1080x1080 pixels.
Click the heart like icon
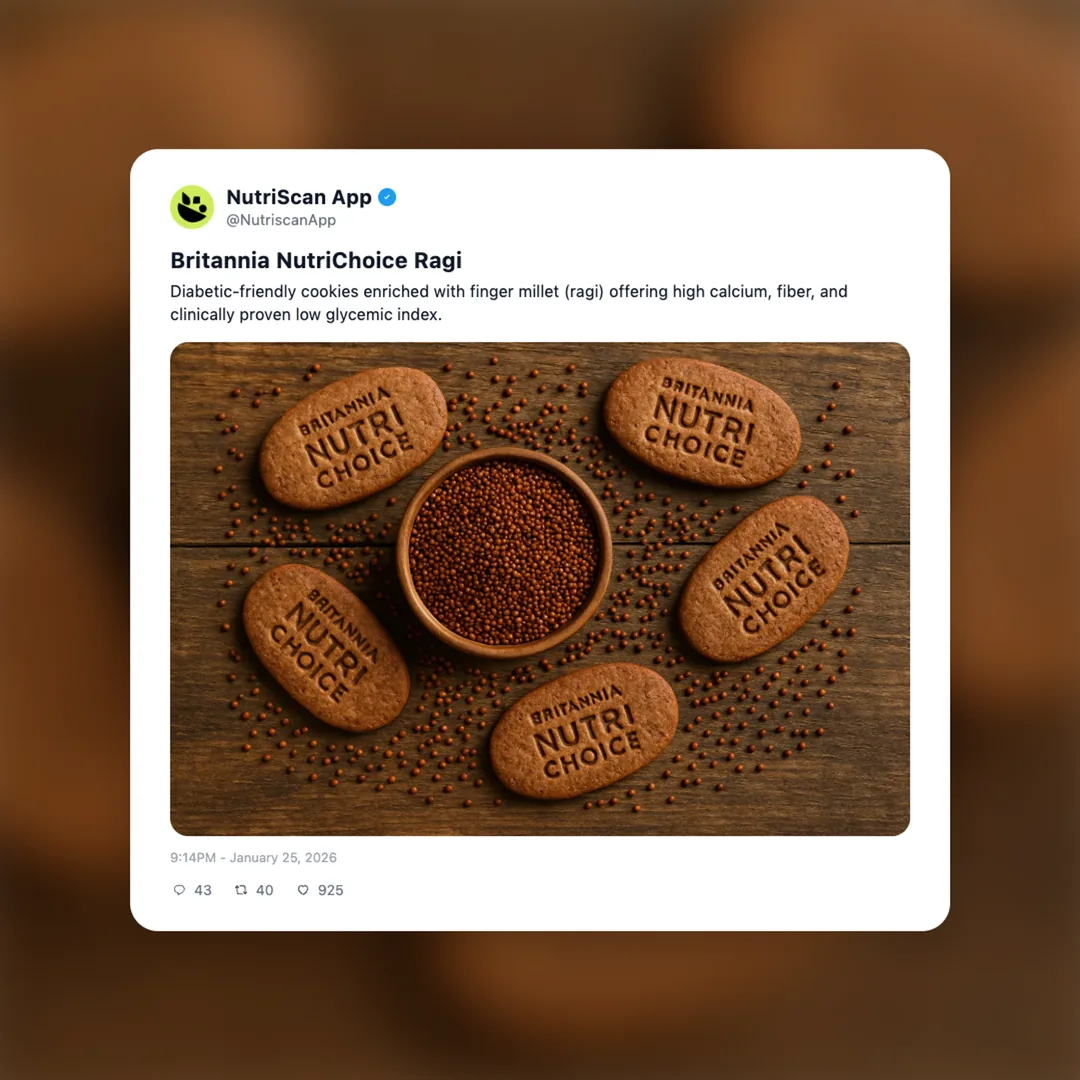[x=303, y=890]
